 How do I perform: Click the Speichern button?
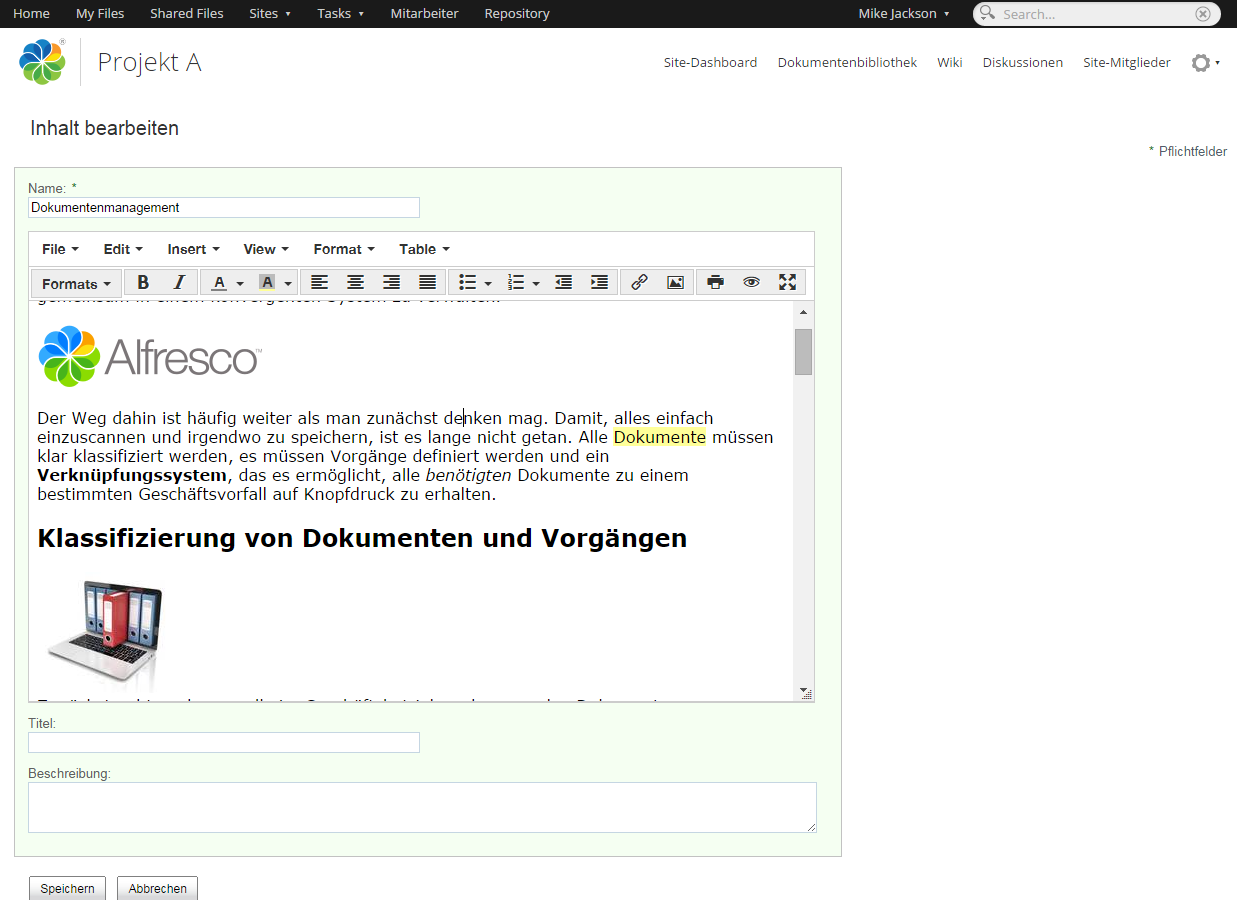click(x=68, y=888)
